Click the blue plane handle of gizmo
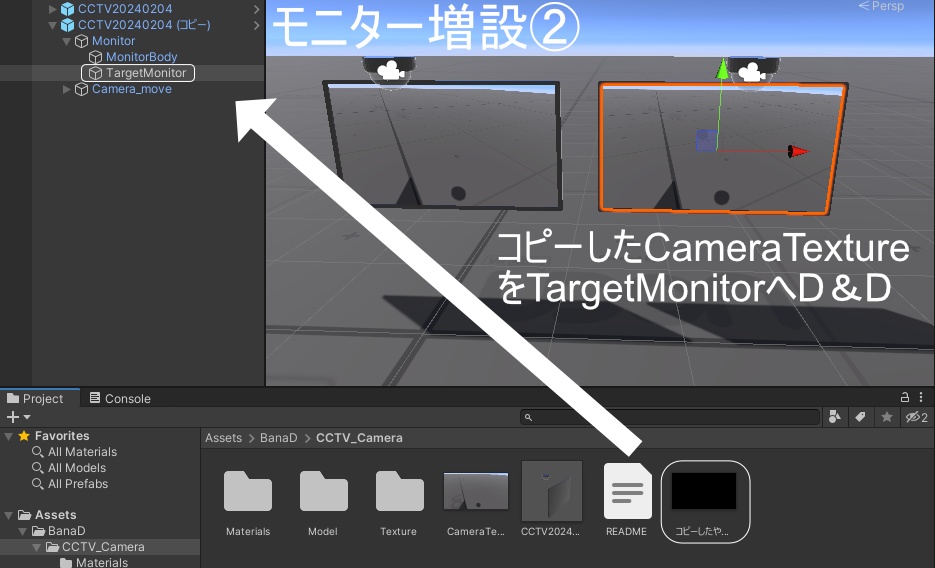 coord(706,141)
